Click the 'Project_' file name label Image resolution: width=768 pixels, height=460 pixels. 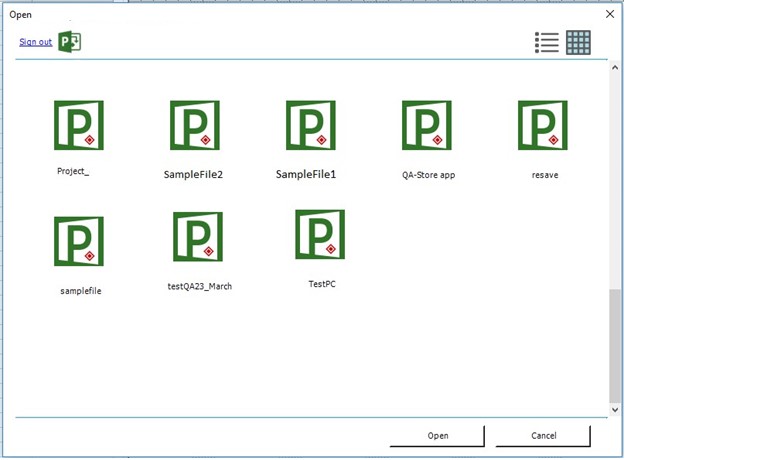73,171
